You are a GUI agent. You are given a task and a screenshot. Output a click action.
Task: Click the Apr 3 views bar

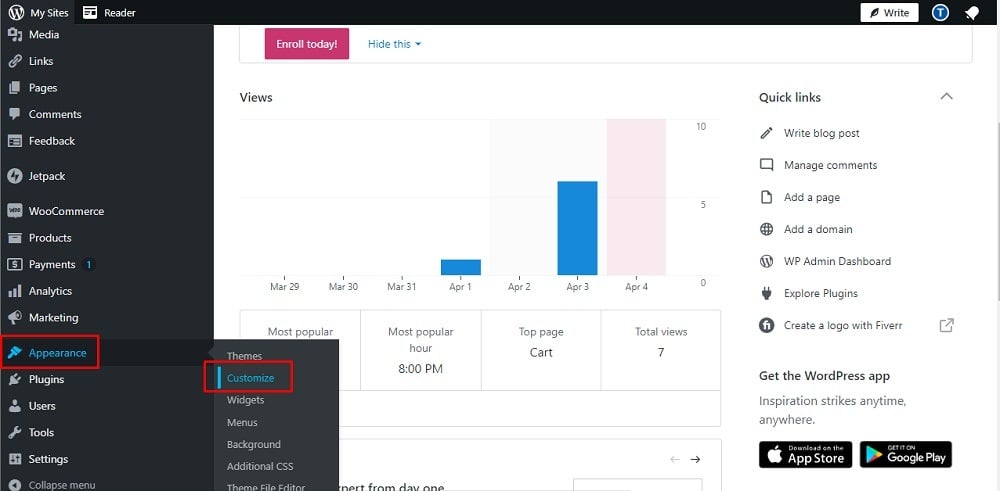[x=577, y=228]
